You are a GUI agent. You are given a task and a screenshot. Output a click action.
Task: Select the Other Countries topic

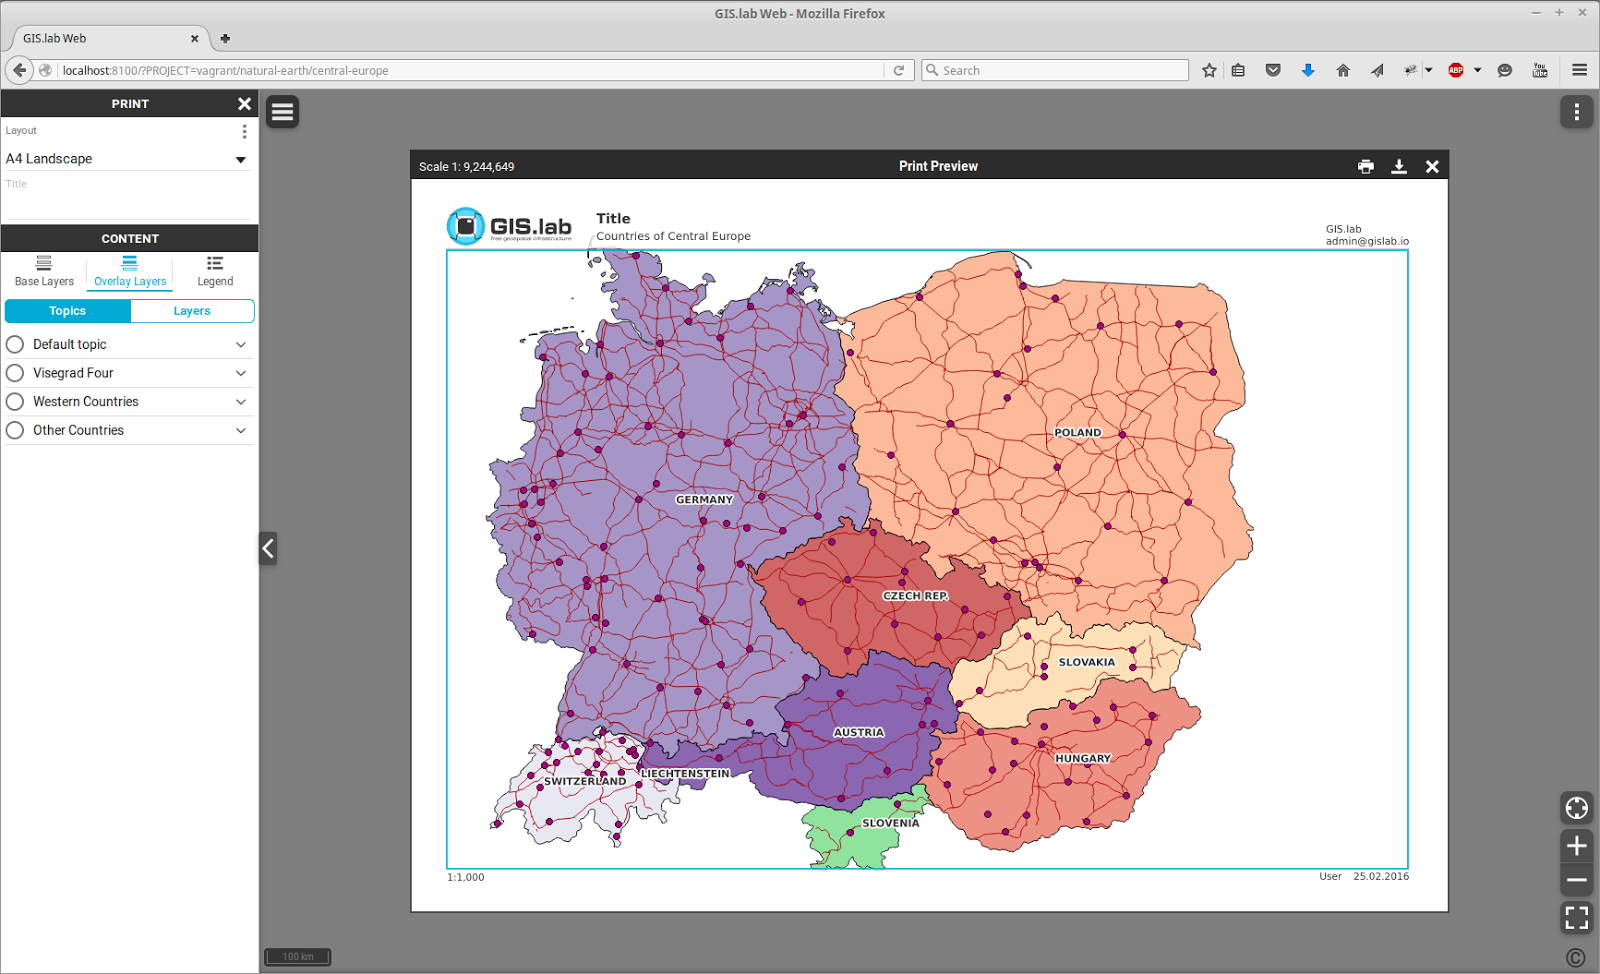(x=15, y=430)
